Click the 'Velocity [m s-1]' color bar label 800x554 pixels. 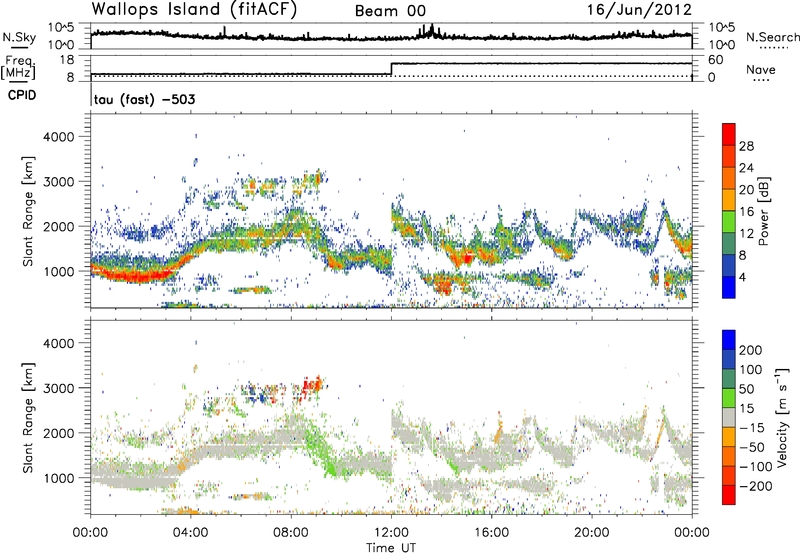point(782,417)
